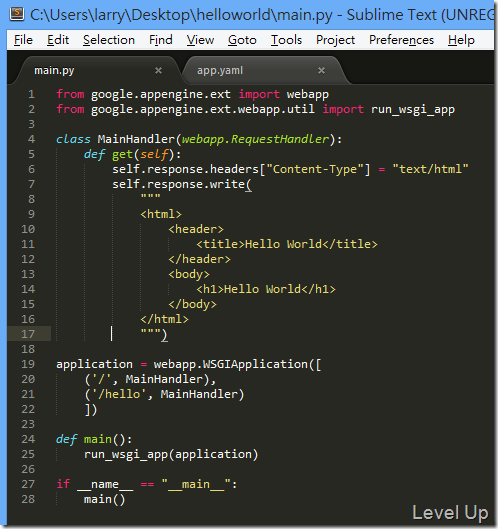
Task: Click the word 'webapp' on line 1
Action: (308, 95)
